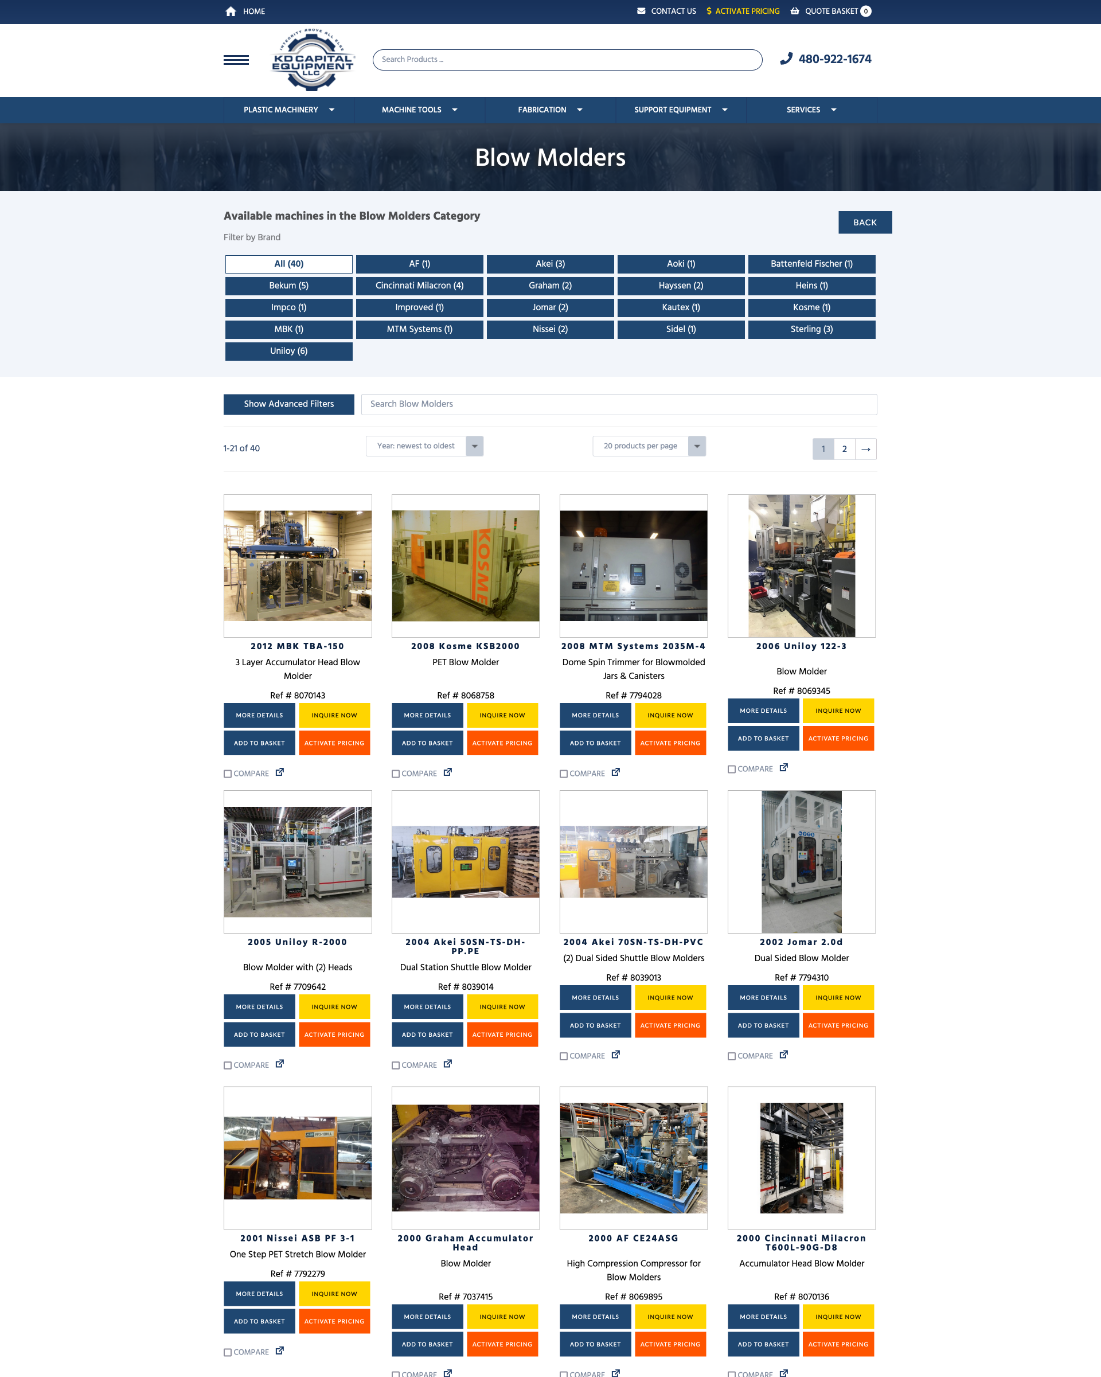Click Activate Pricing for 2006 Uniloy 122-3
Screen dimensions: 1101x1377
tap(838, 738)
